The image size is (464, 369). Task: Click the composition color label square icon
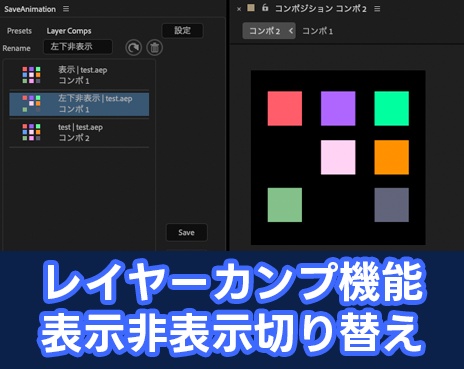pyautogui.click(x=251, y=8)
